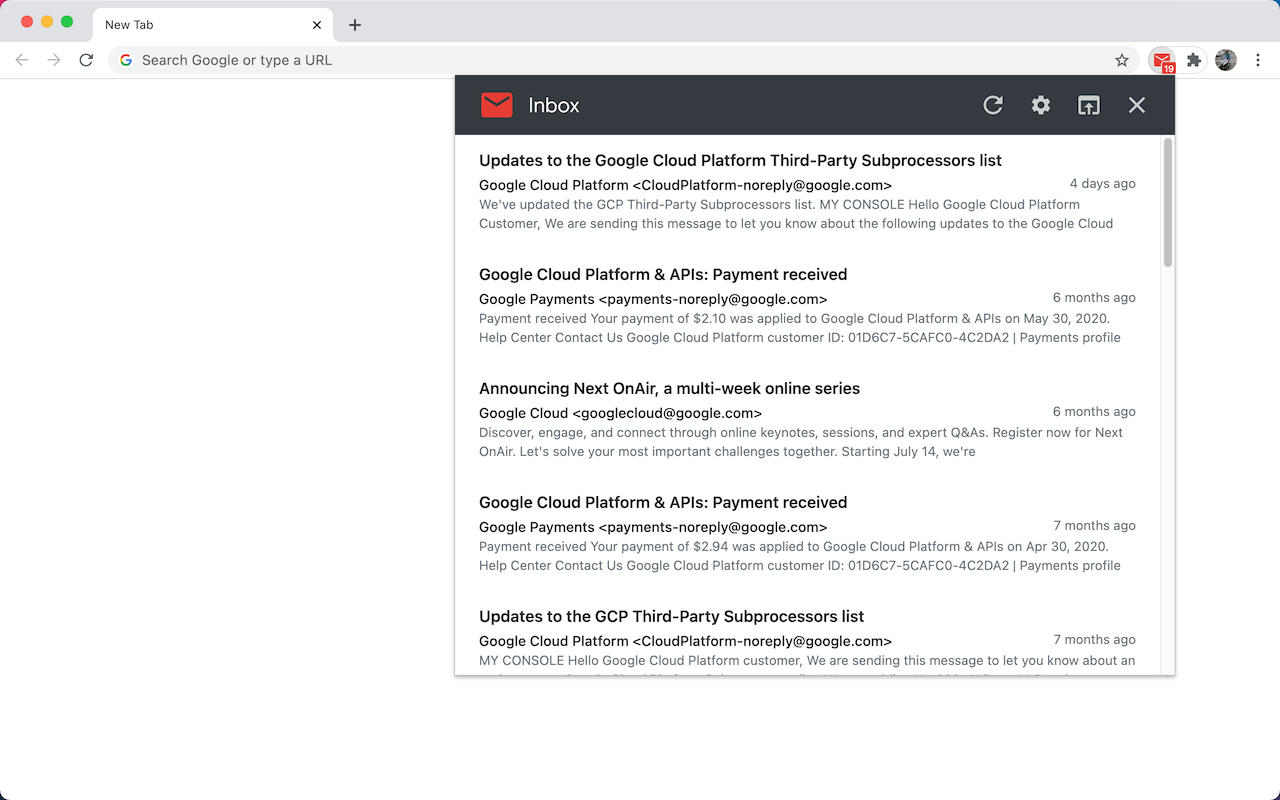Open the Next OnAir announcement email

click(668, 388)
